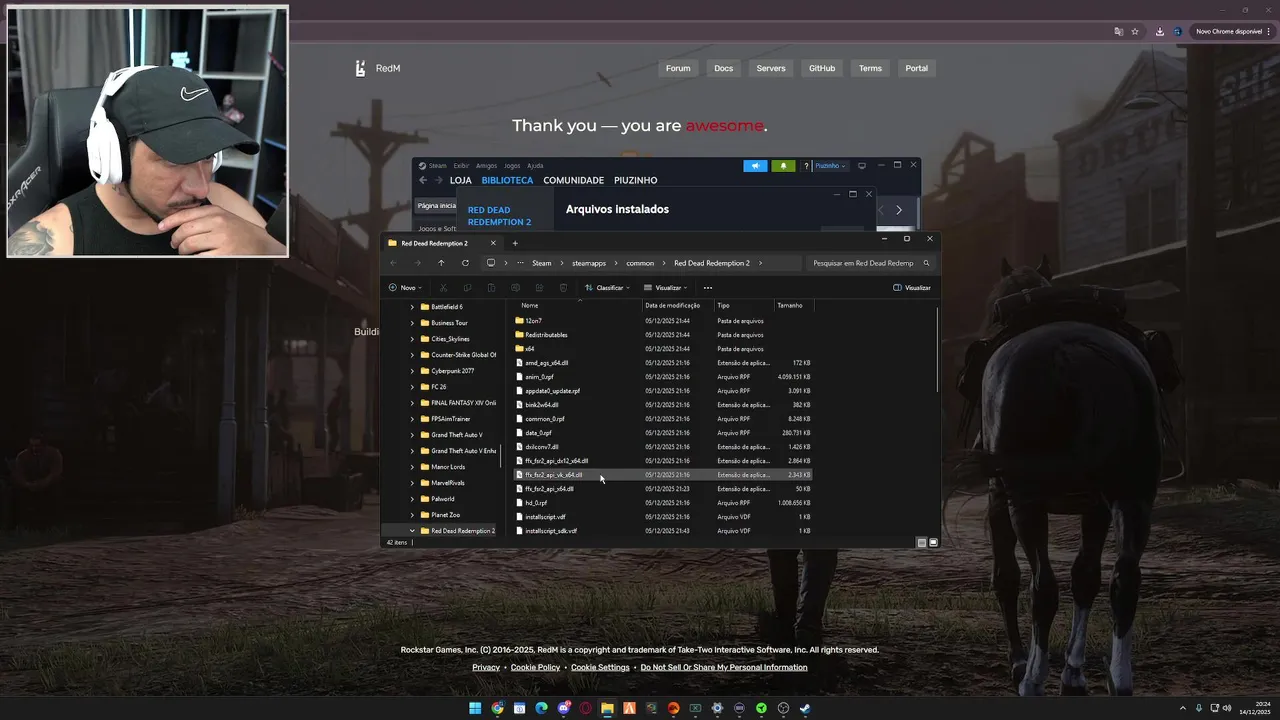Screen dimensions: 1280x720
Task: Bookmark this page with the star icon
Action: point(1135,31)
